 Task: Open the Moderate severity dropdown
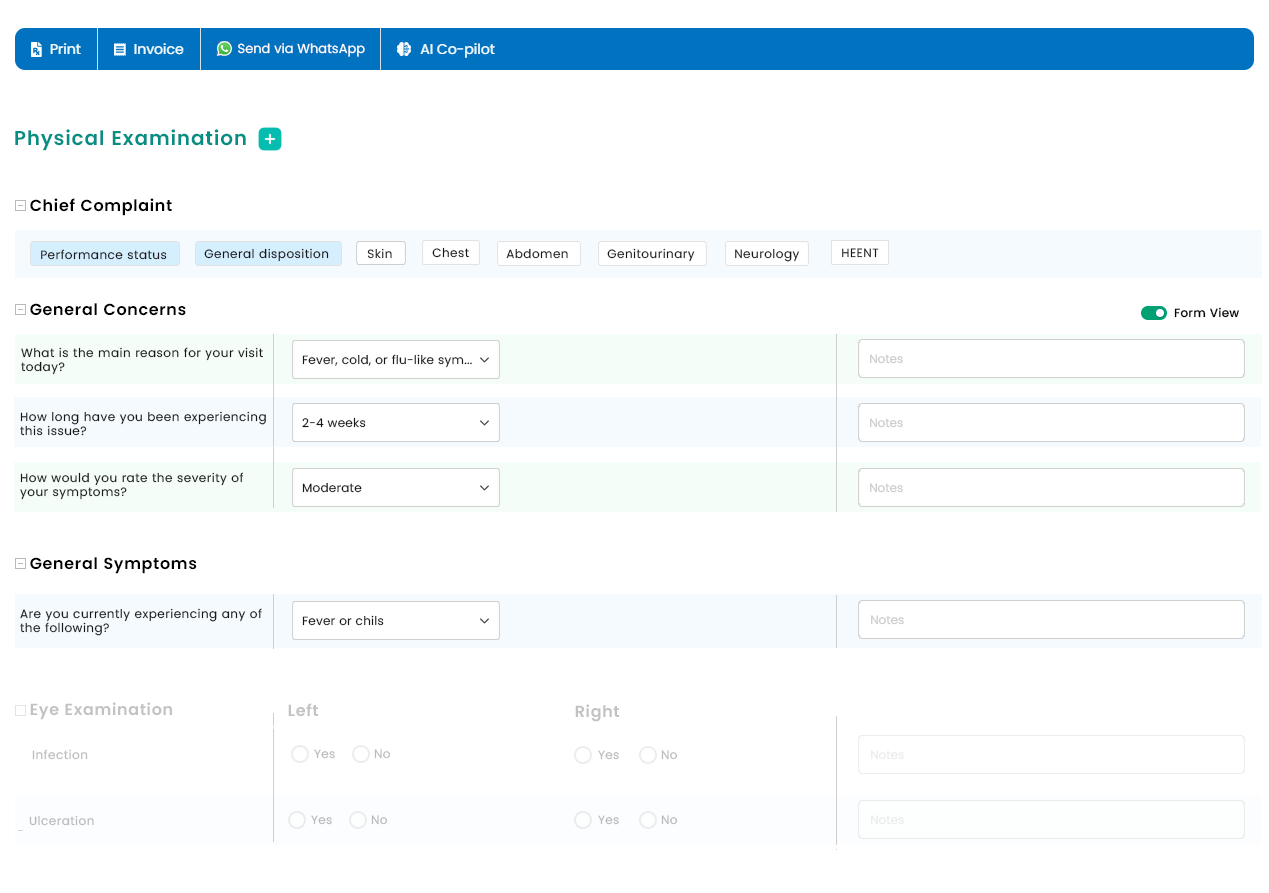395,488
